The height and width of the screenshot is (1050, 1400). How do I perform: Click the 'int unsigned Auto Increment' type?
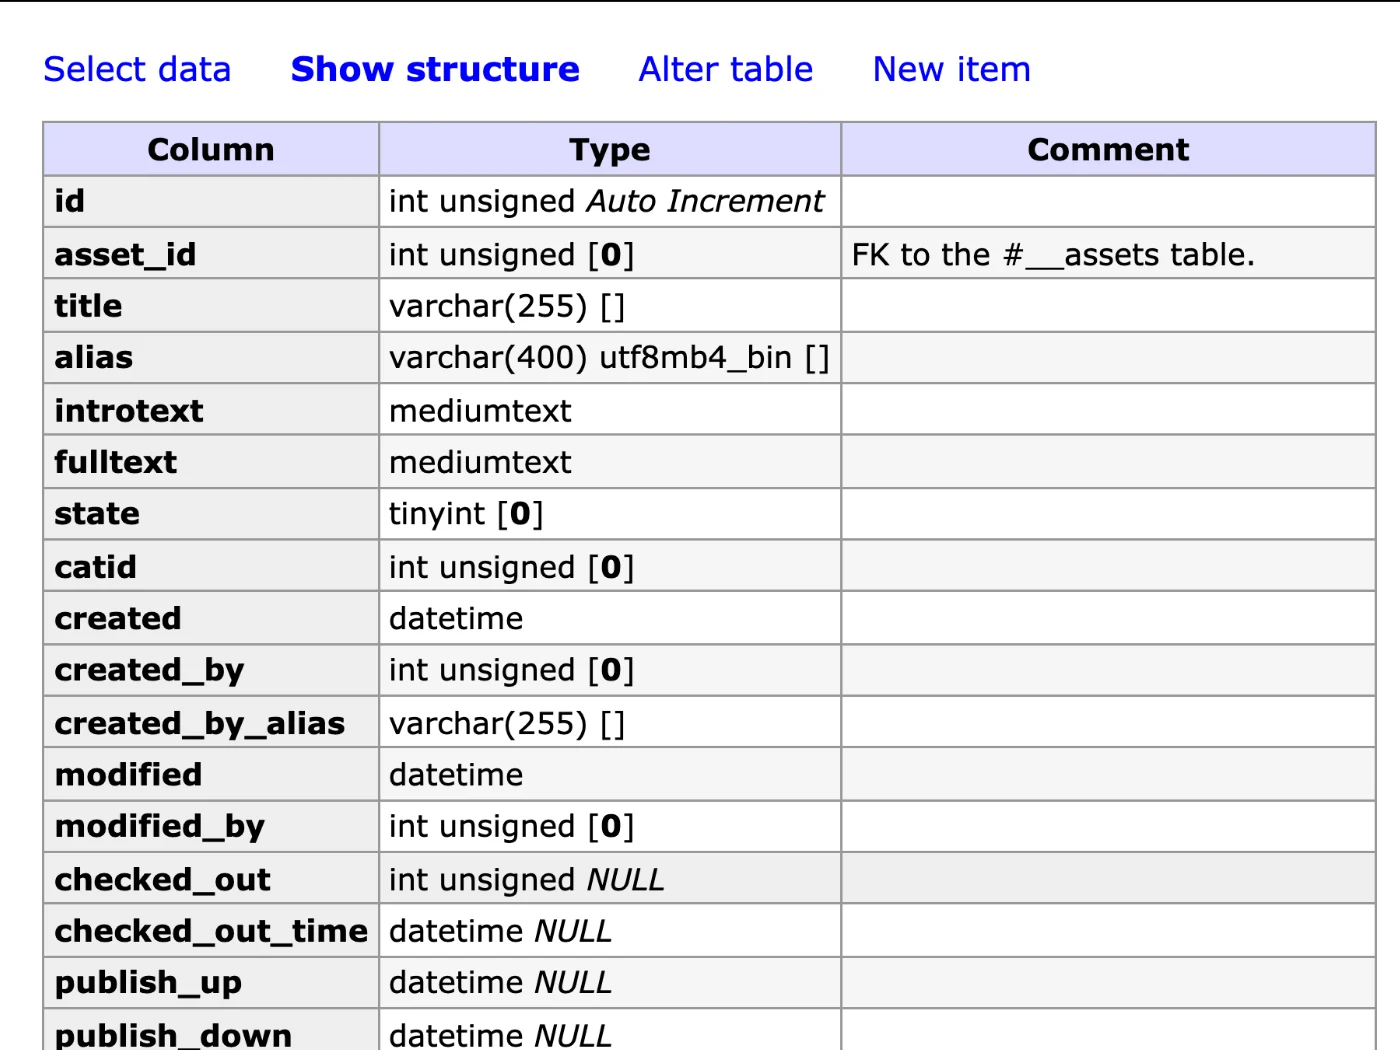(x=606, y=201)
